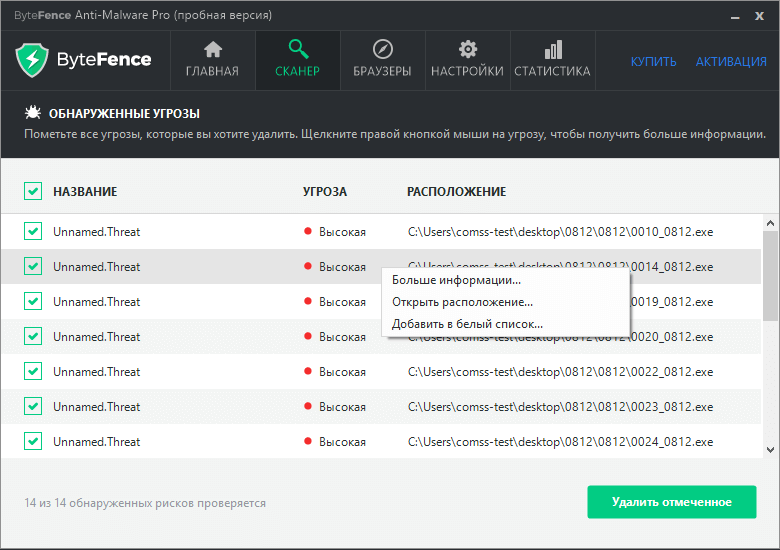Click the Купить link

click(x=653, y=61)
